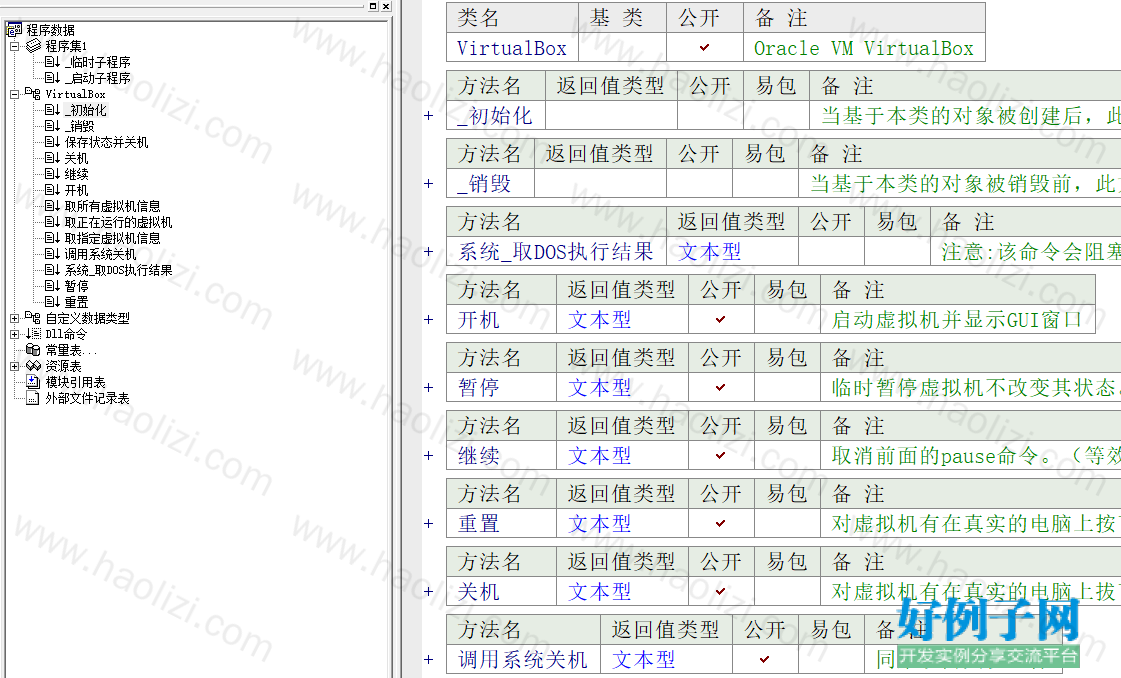Click the 基类 cell of VirtualBox class

point(622,48)
